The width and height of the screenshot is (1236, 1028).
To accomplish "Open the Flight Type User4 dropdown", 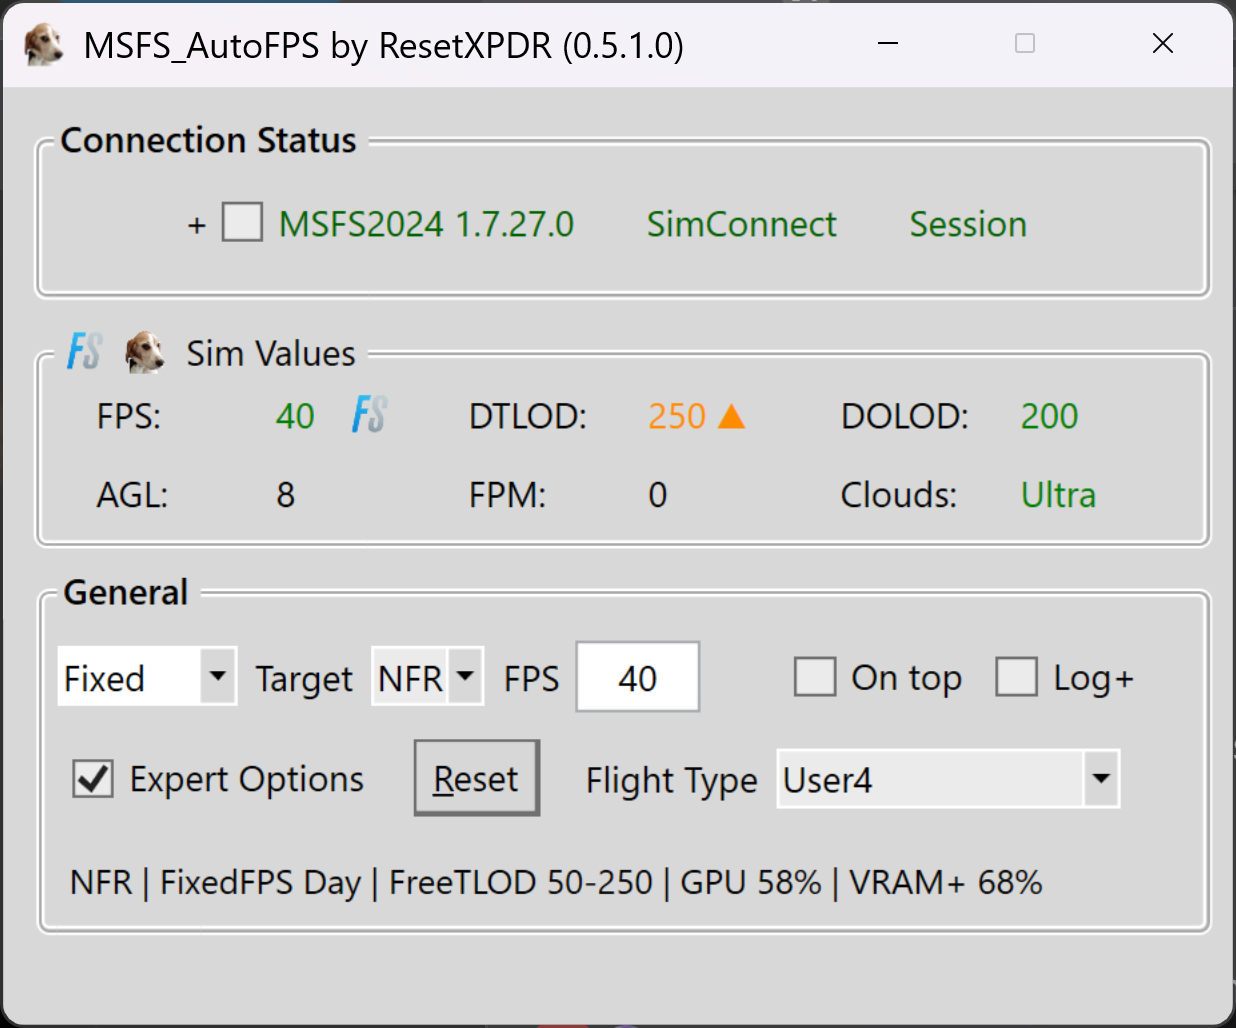I will click(948, 778).
